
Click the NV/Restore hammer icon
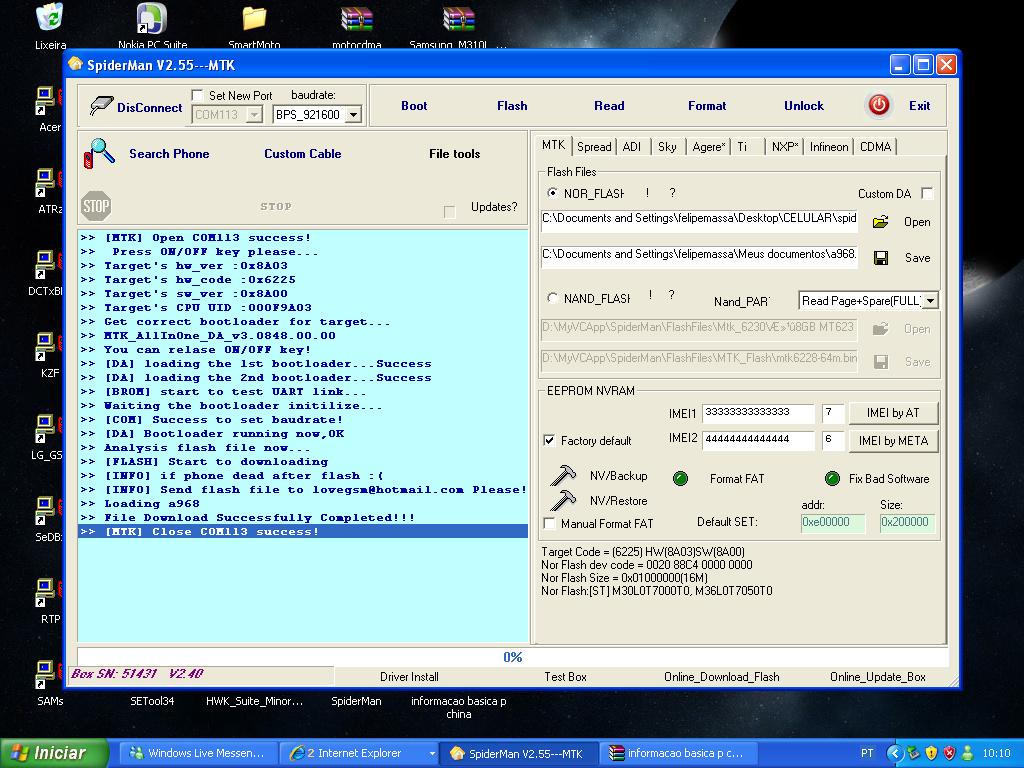point(562,500)
